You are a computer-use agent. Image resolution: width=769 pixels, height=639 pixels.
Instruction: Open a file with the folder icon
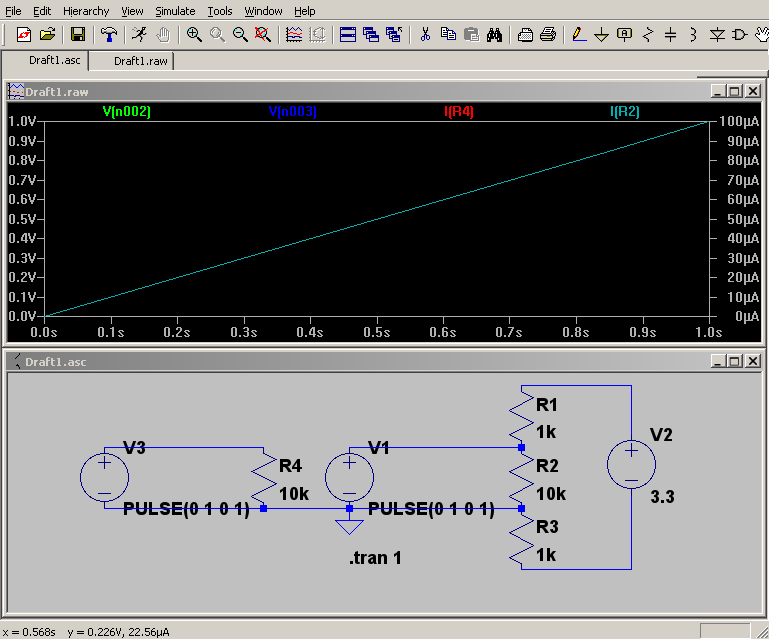click(x=47, y=34)
